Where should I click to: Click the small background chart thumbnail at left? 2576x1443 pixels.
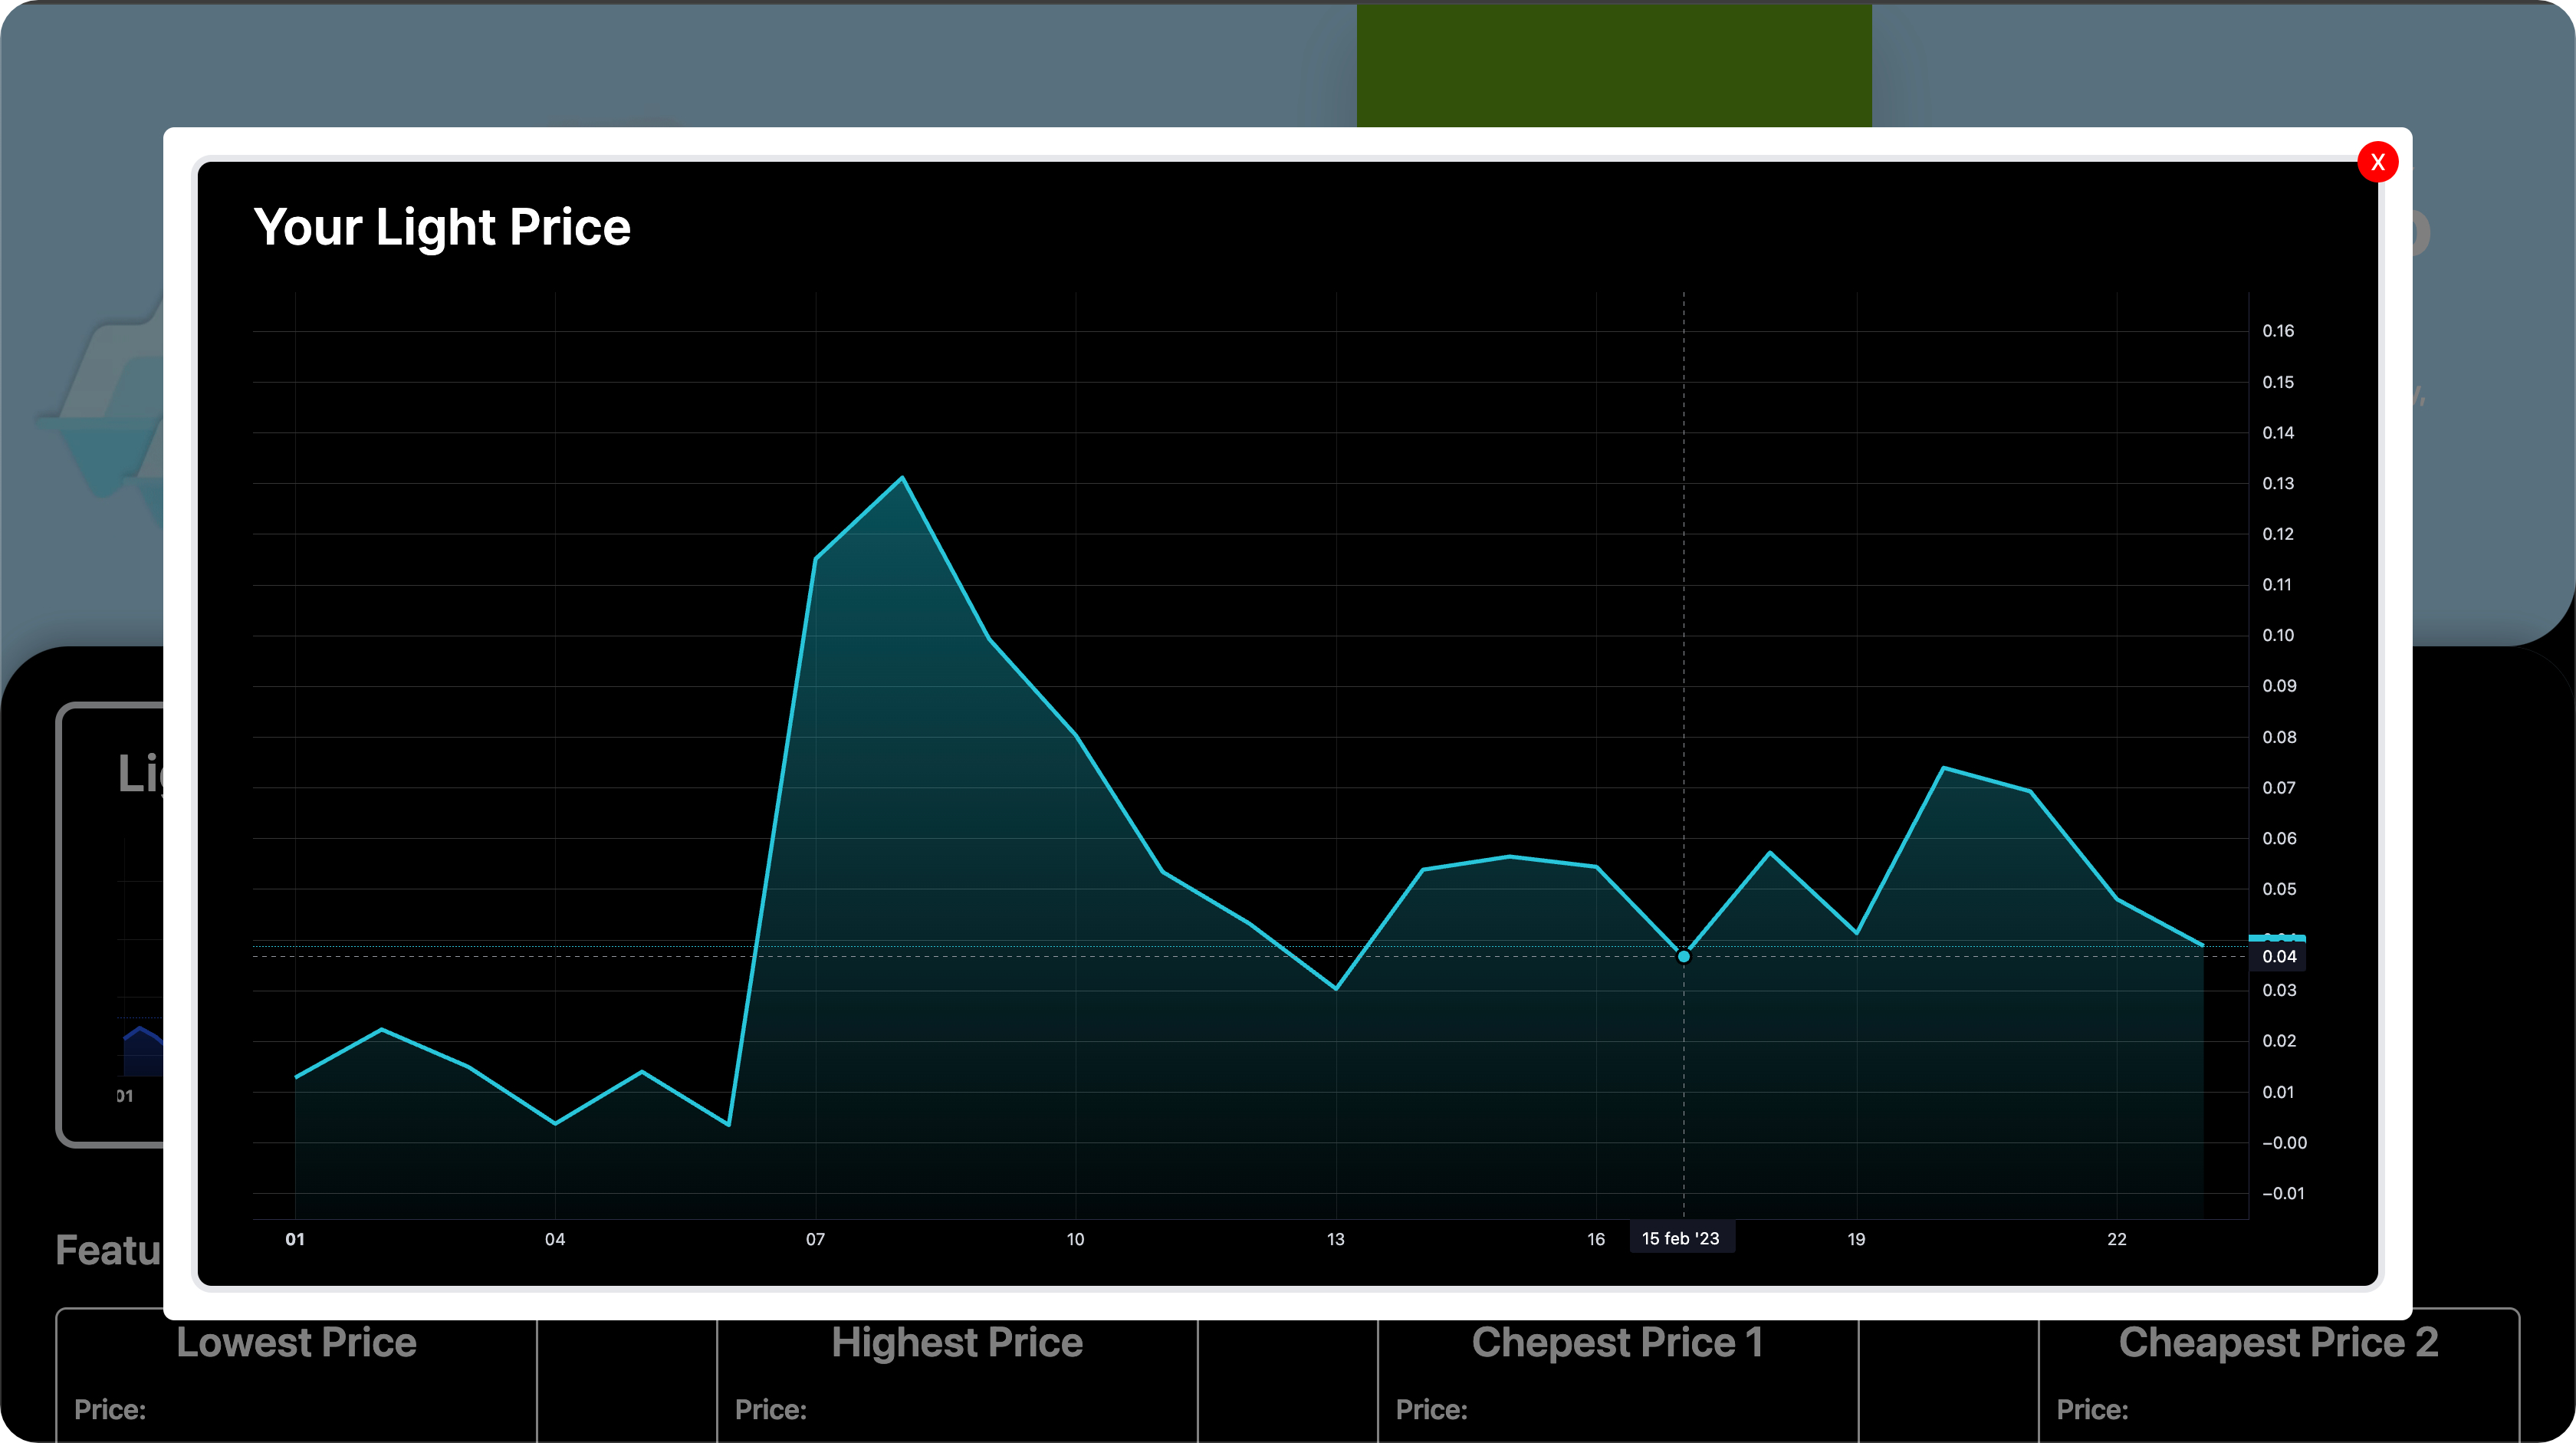click(140, 1048)
